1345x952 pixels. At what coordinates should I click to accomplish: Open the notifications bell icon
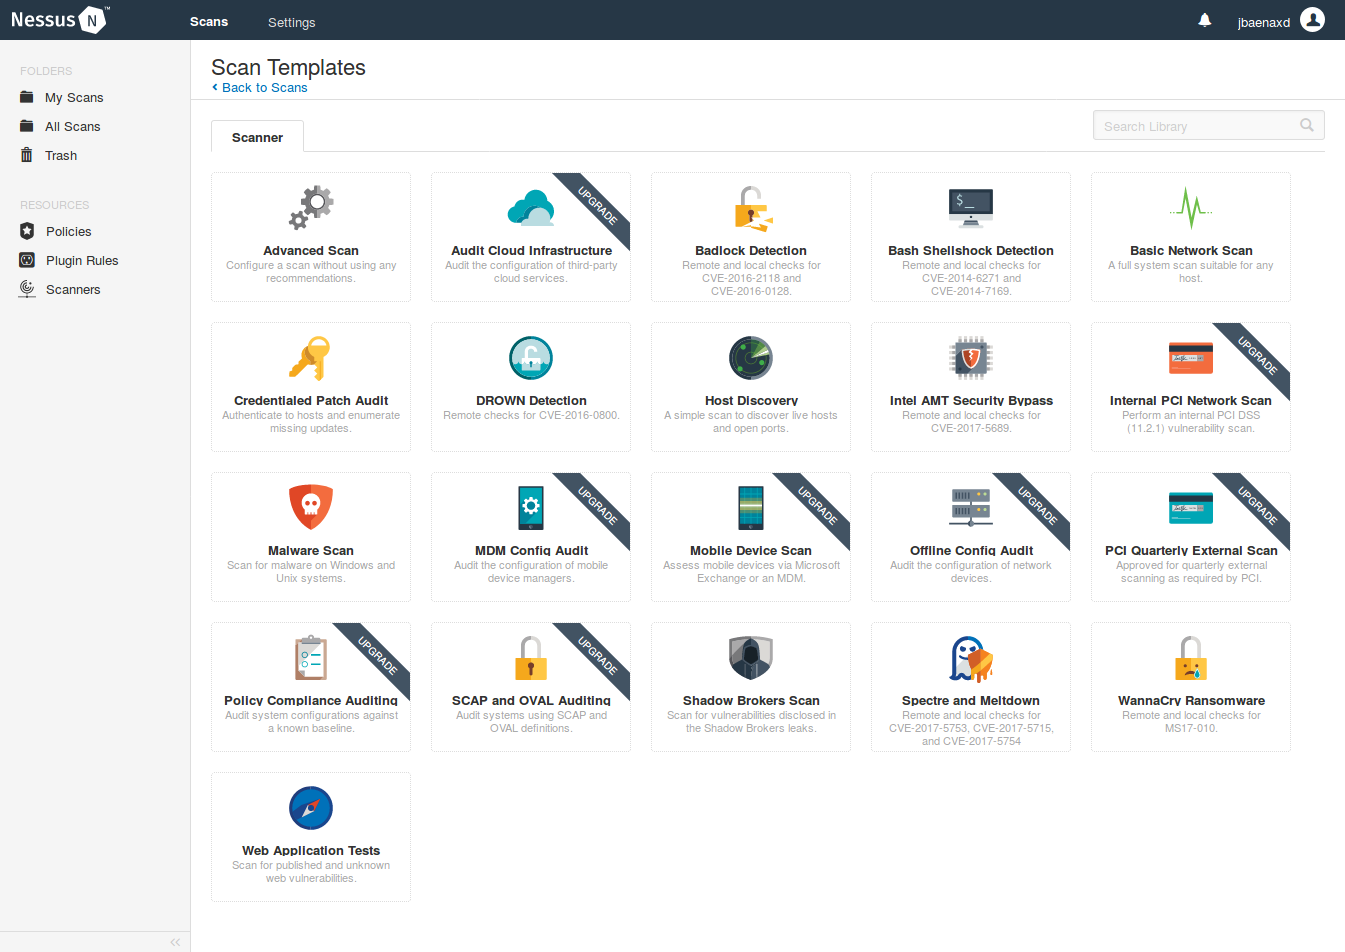[1205, 20]
